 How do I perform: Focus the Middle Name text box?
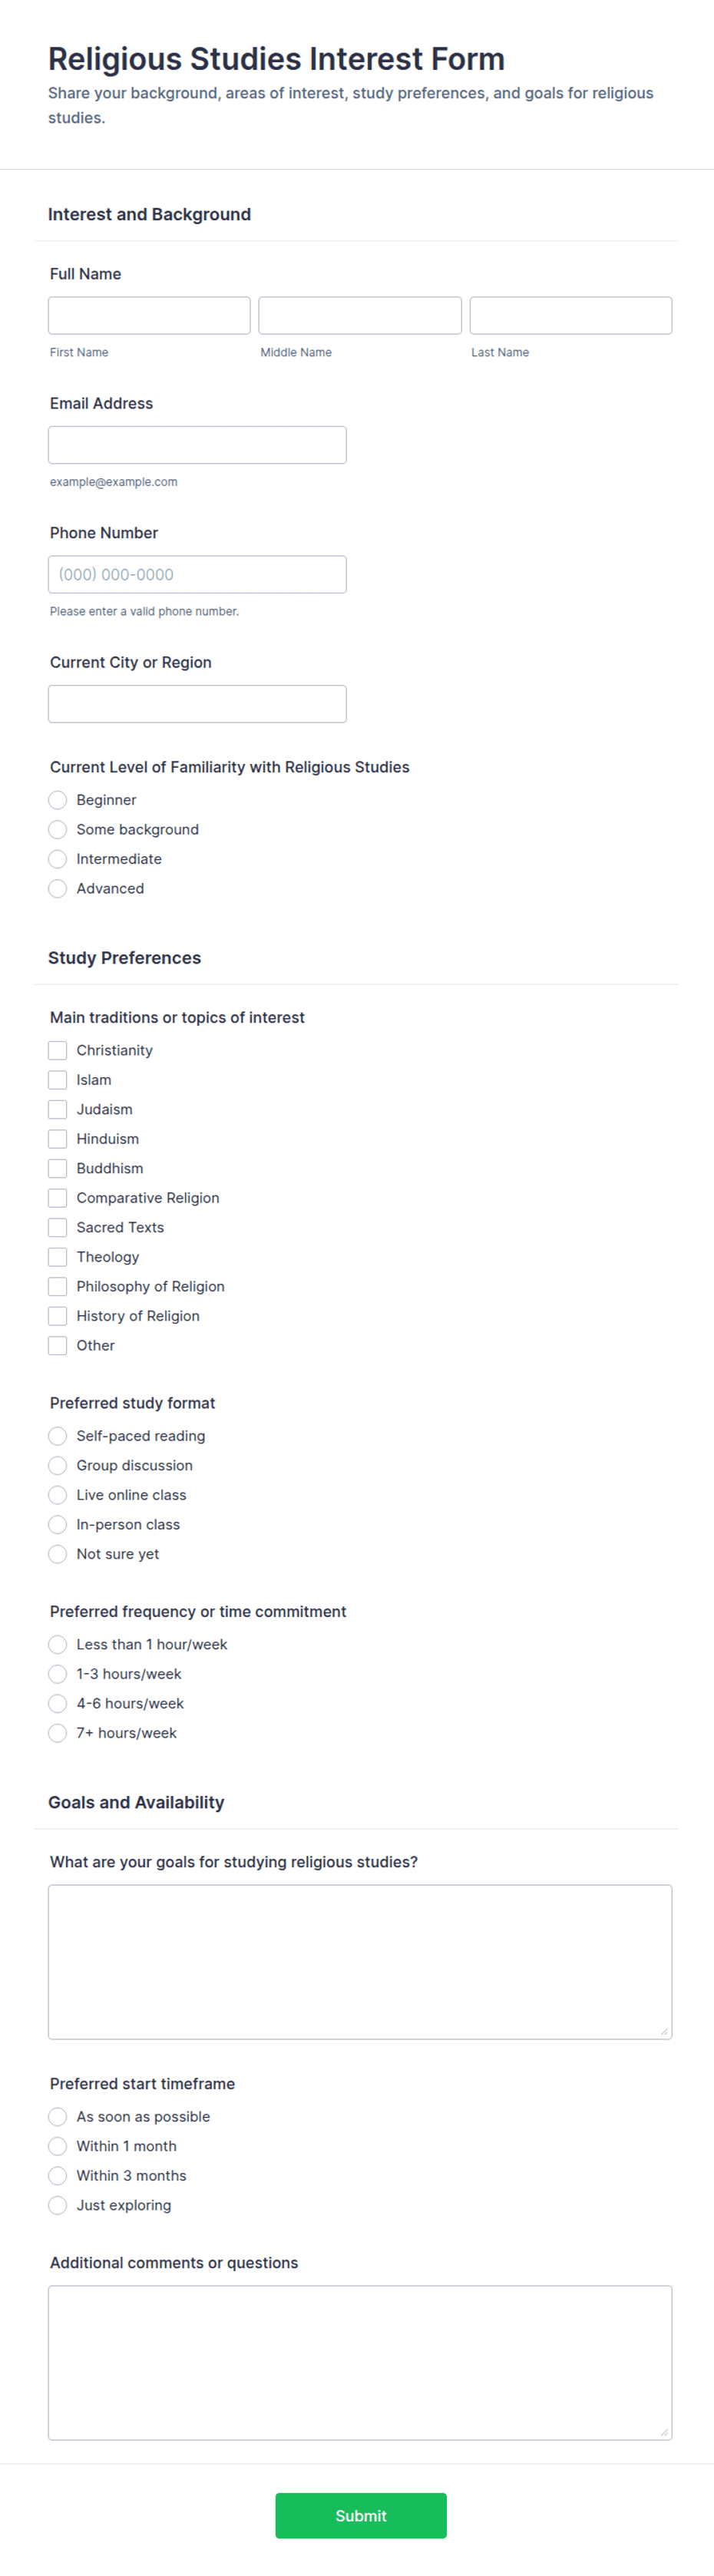(360, 315)
